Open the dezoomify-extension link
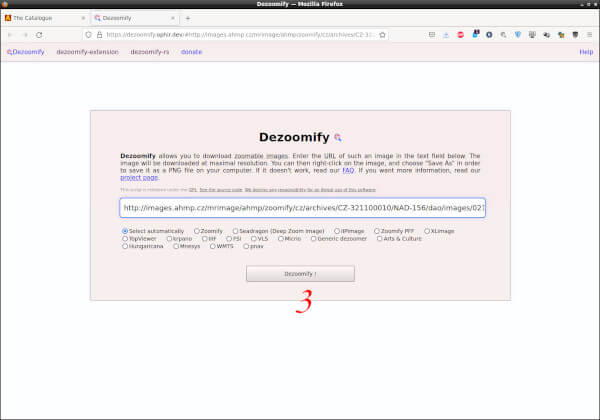Image resolution: width=600 pixels, height=420 pixels. click(x=87, y=52)
